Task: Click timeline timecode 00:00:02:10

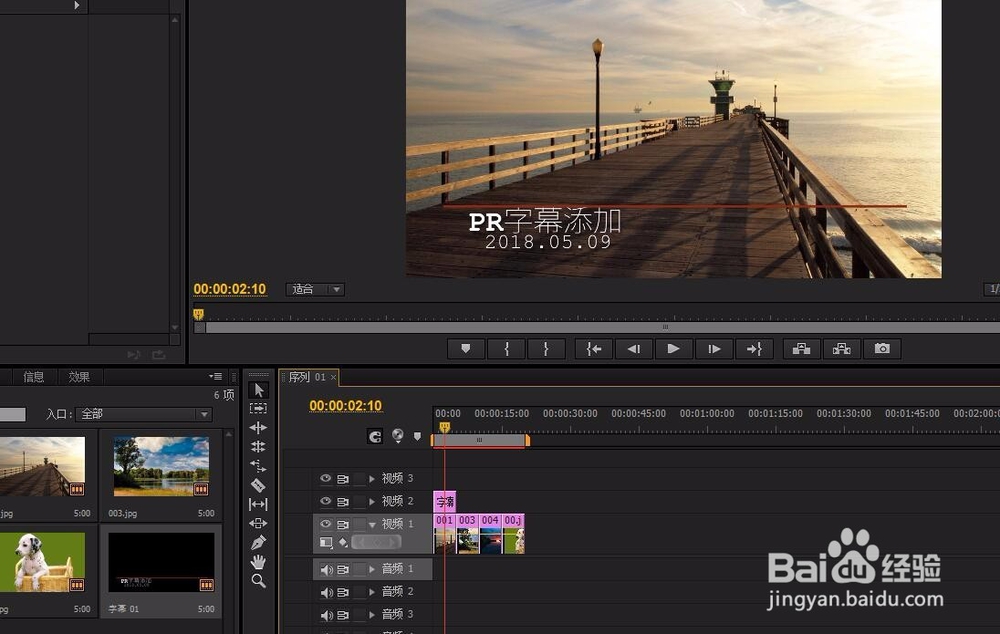Action: pos(346,406)
